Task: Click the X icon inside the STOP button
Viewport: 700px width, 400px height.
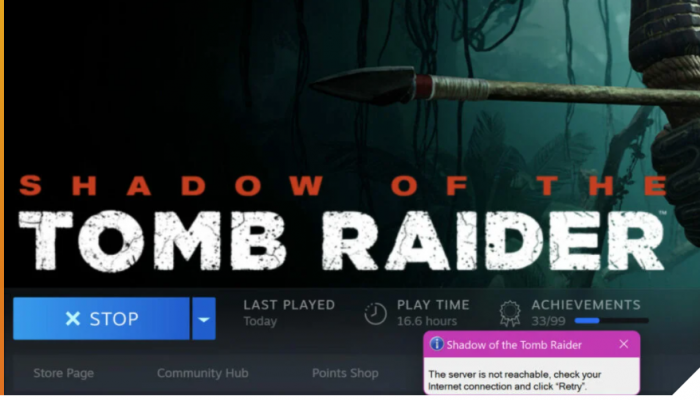Action: (73, 319)
